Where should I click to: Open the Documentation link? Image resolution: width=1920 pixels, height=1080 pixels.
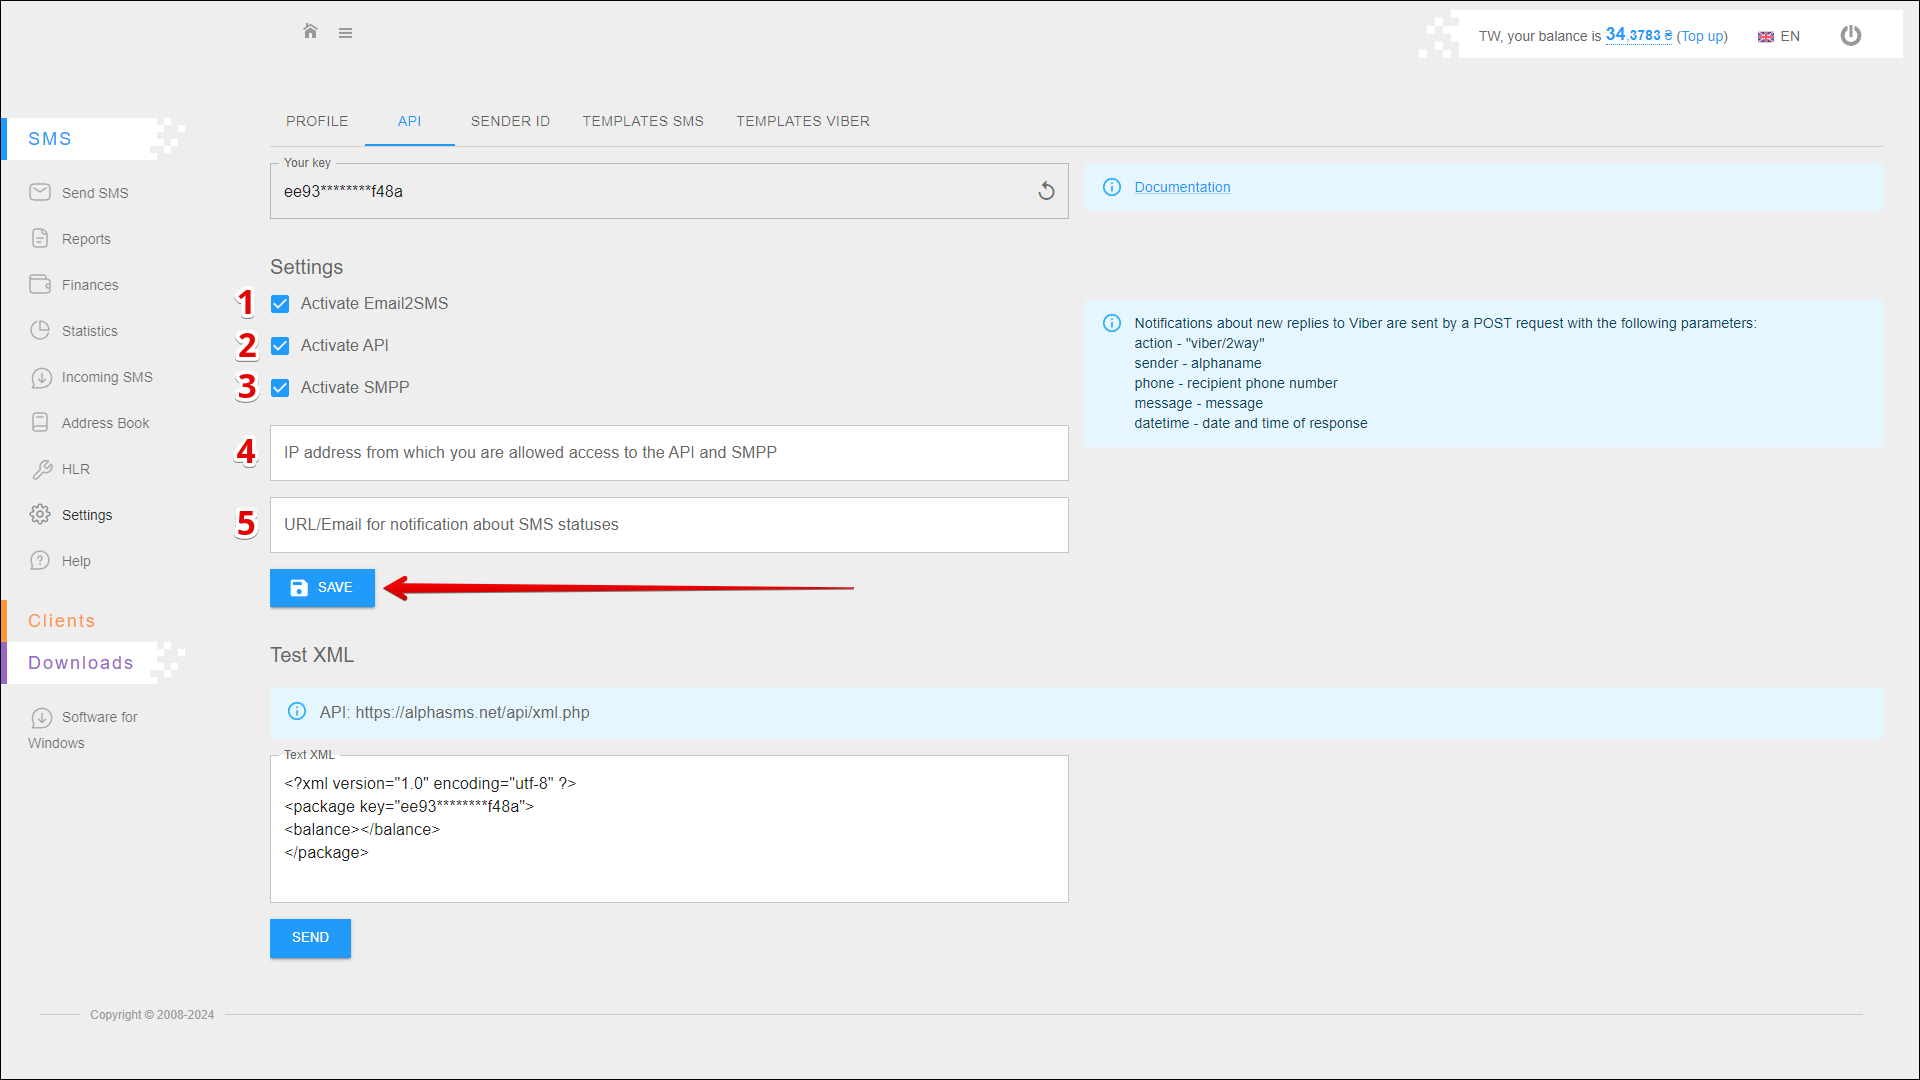1182,187
